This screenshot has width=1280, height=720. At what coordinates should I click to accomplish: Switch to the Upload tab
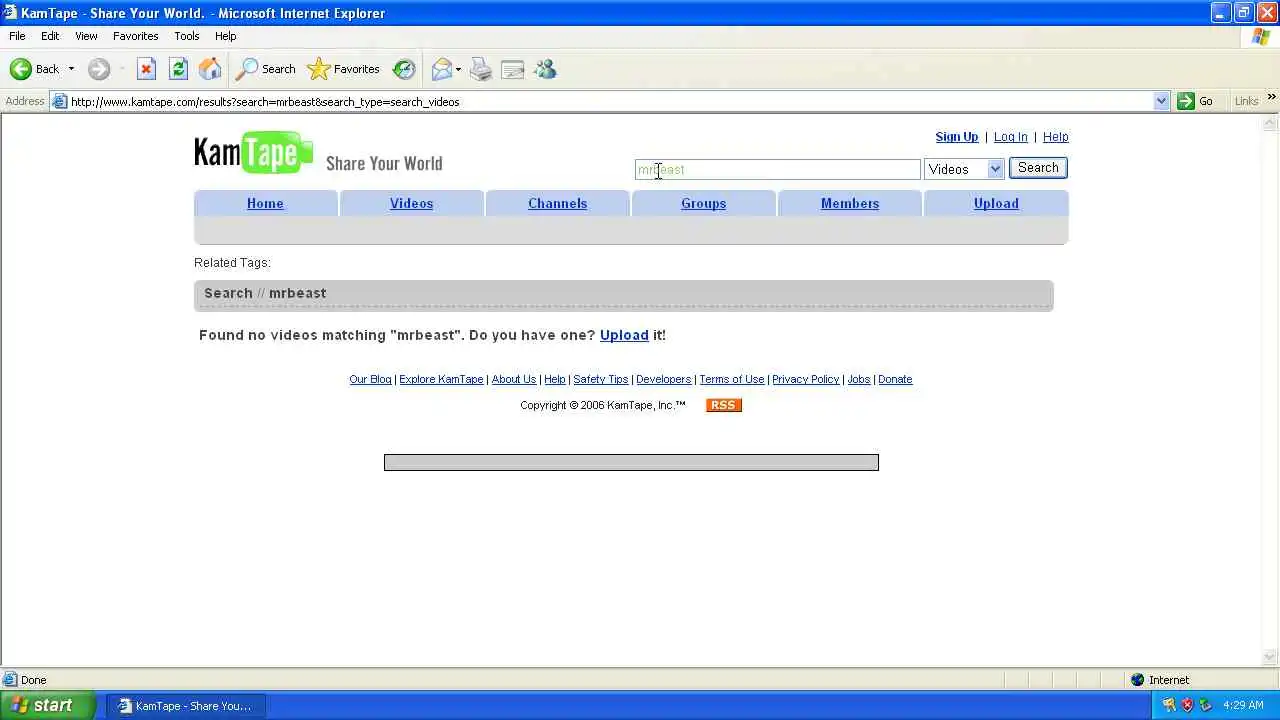pos(996,203)
